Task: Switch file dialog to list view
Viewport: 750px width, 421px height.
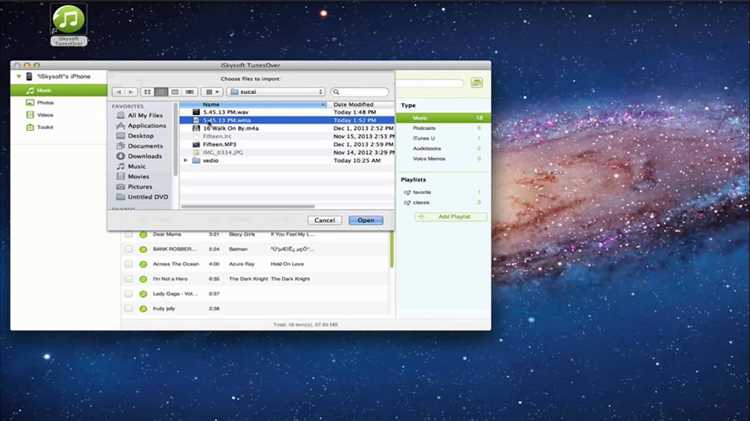Action: (161, 92)
